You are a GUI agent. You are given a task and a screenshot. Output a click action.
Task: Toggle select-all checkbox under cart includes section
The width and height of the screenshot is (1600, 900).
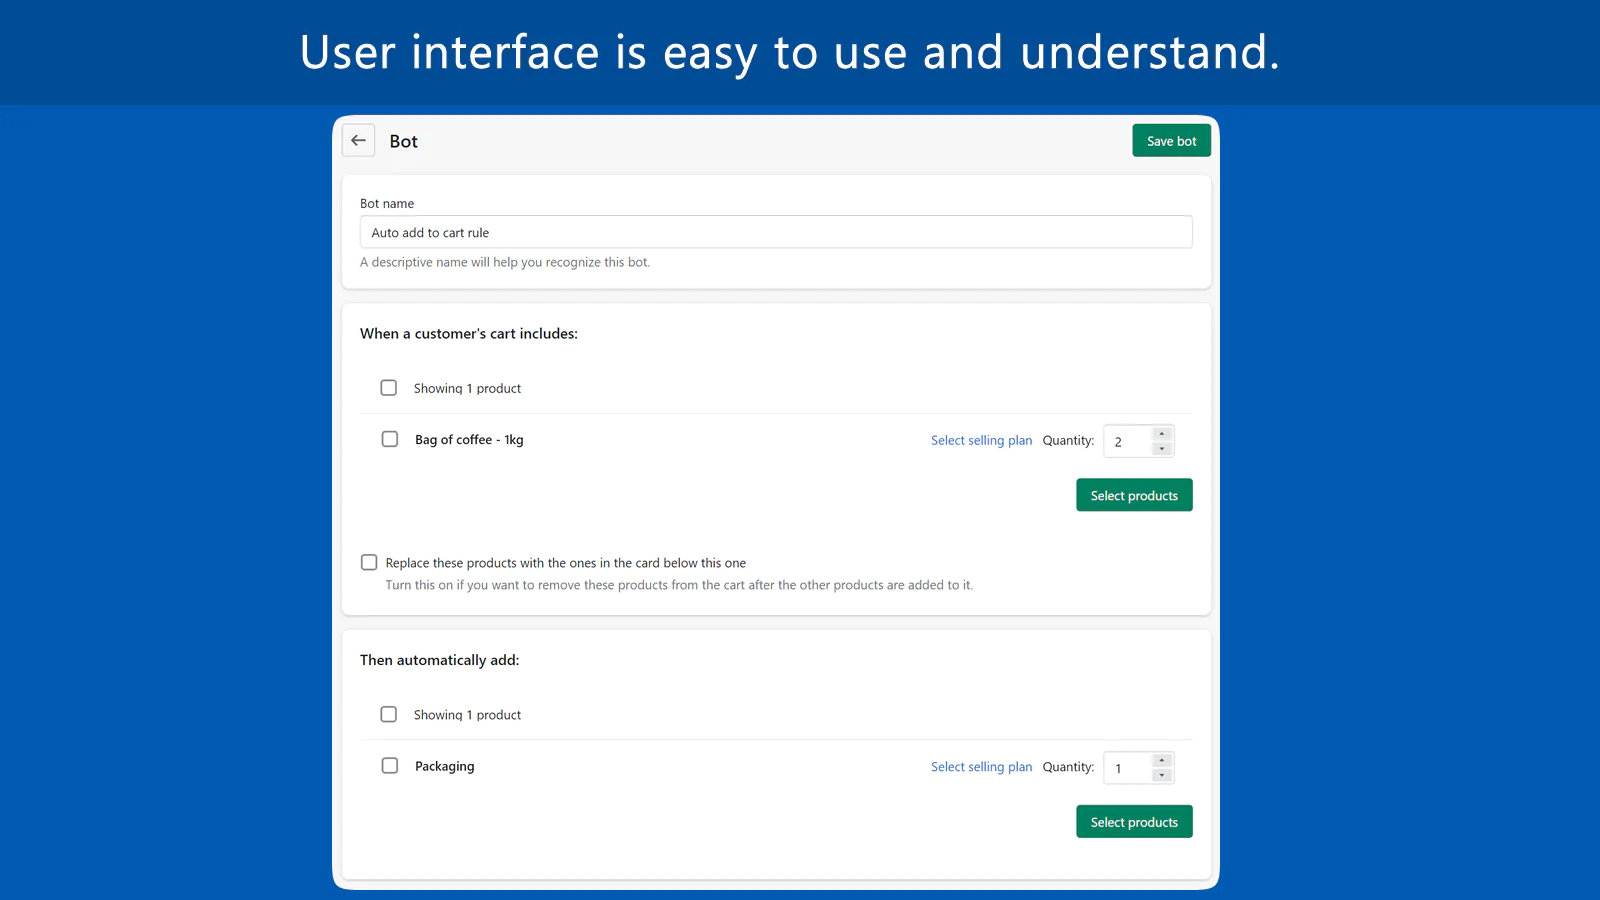[x=389, y=388]
